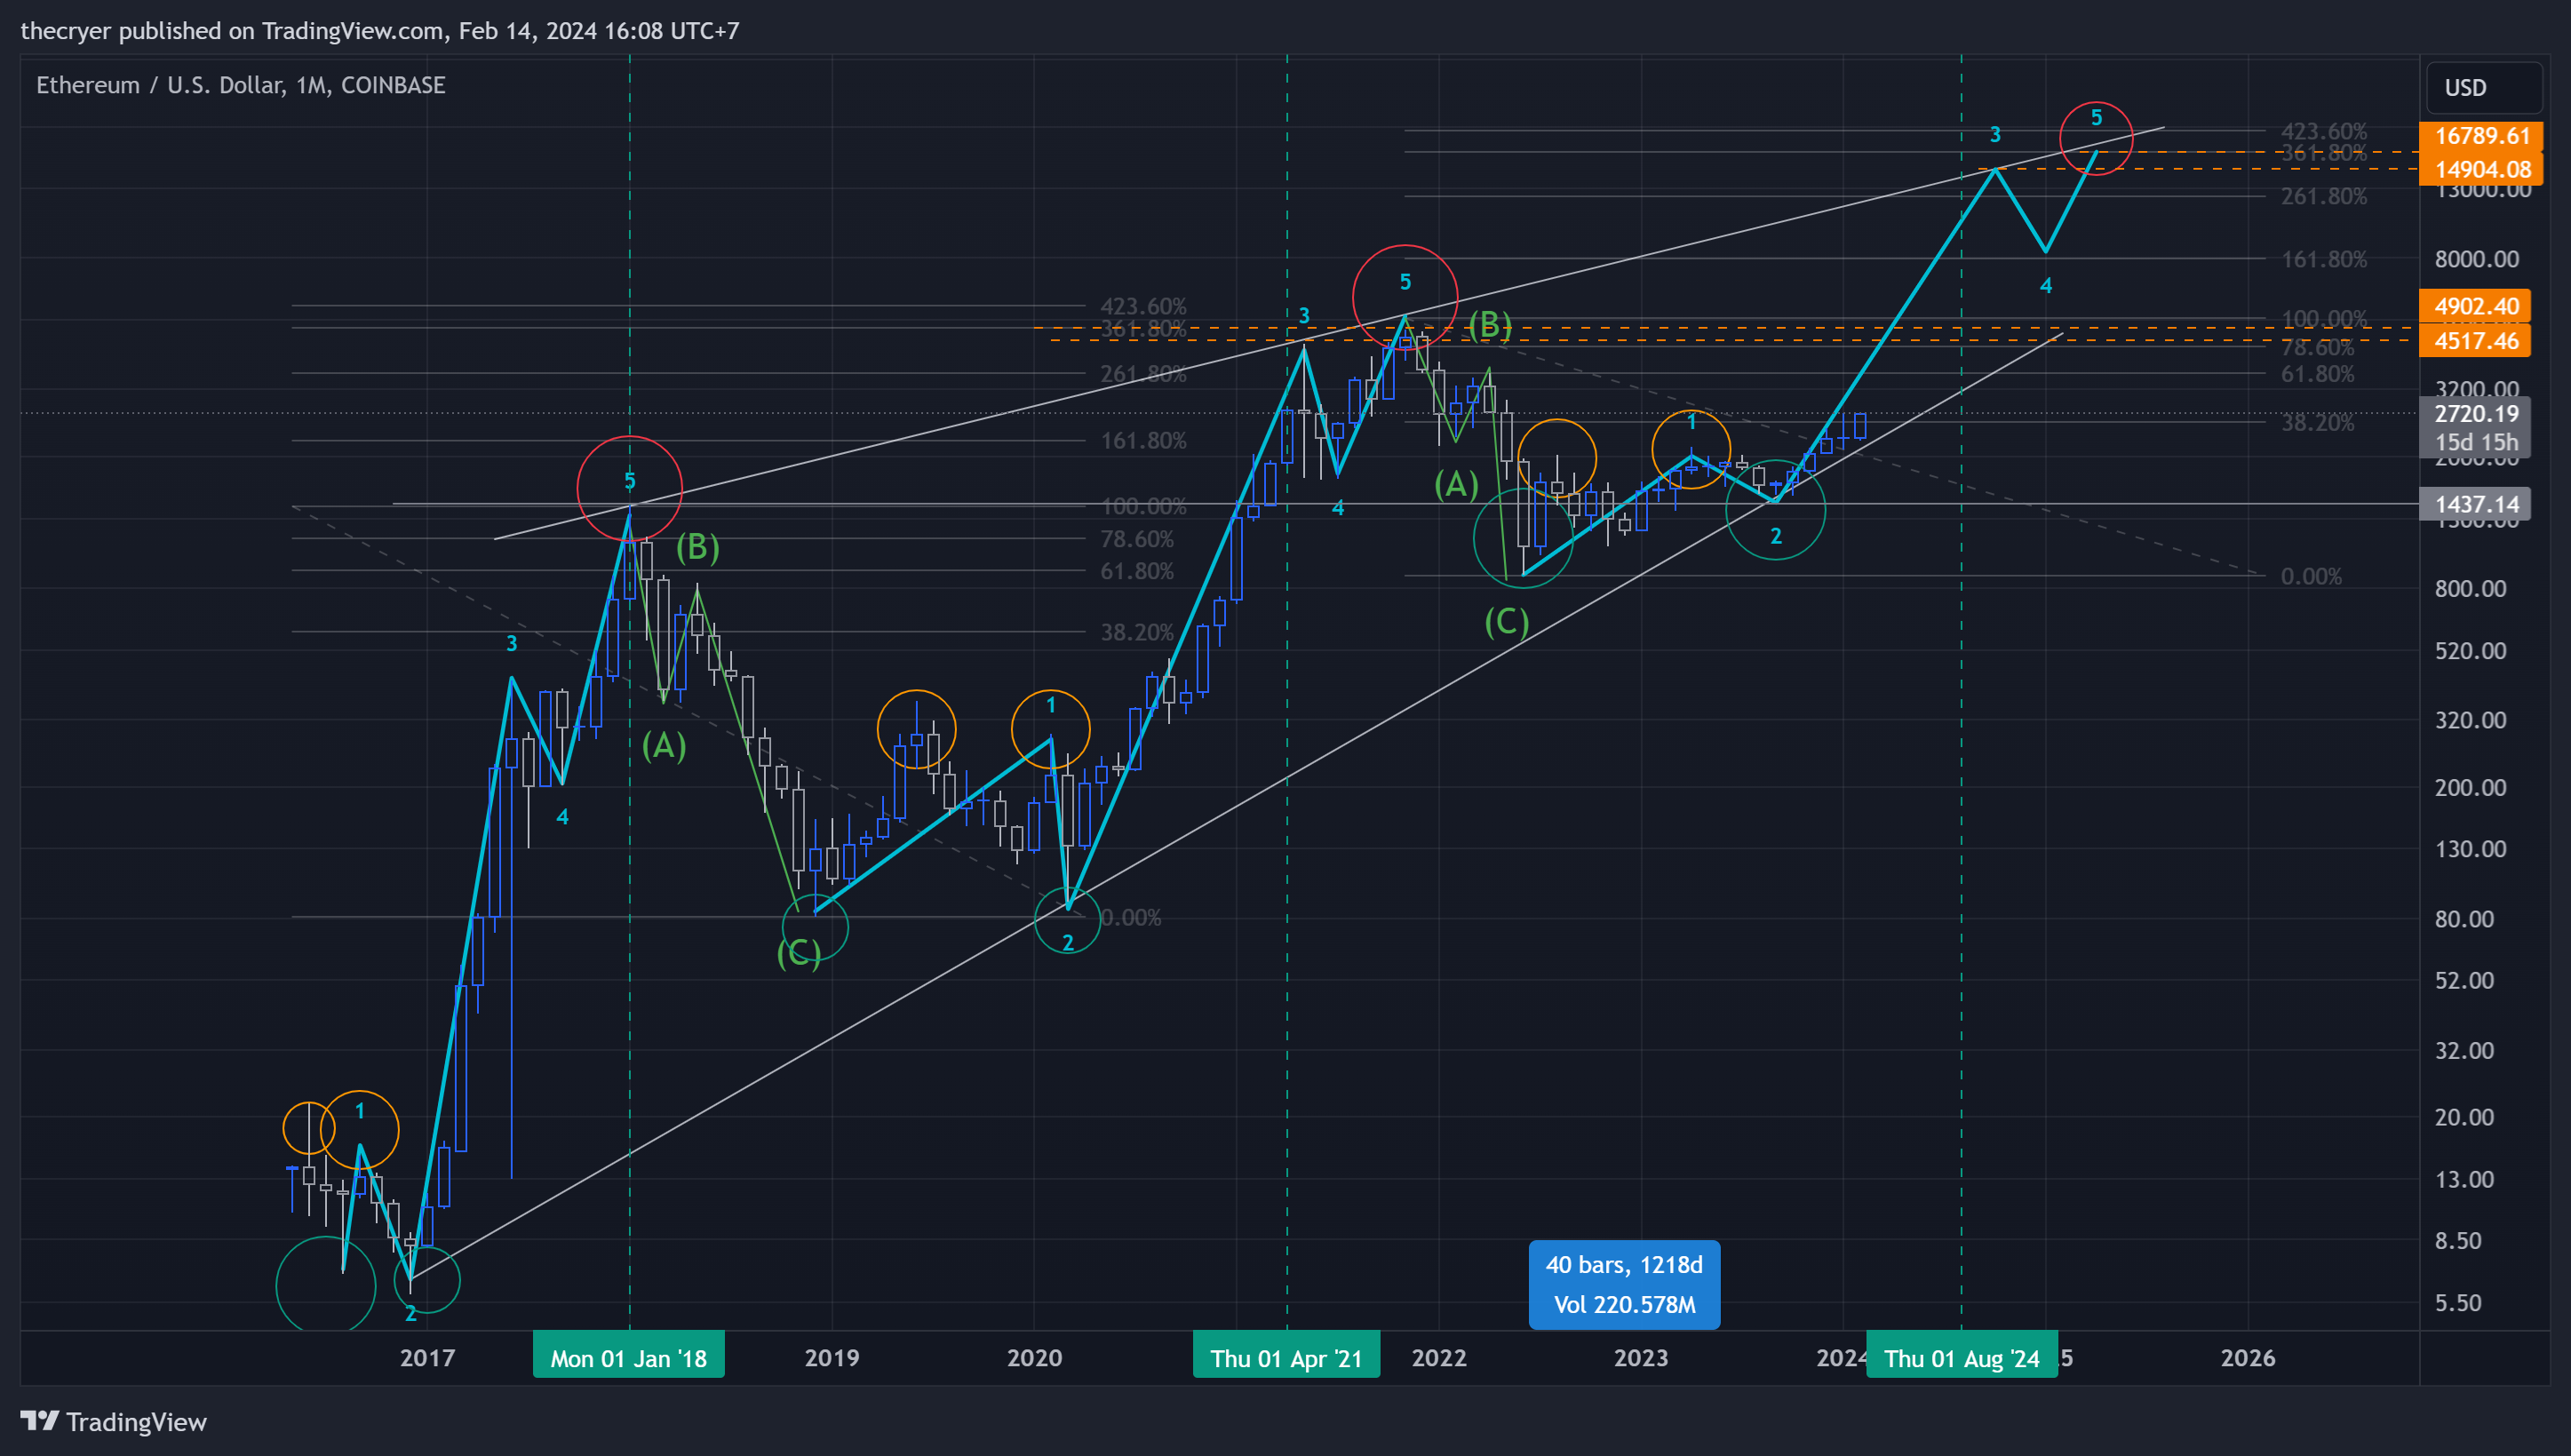This screenshot has height=1456, width=2571.
Task: Click the projected wave 4 label
Action: [2046, 286]
